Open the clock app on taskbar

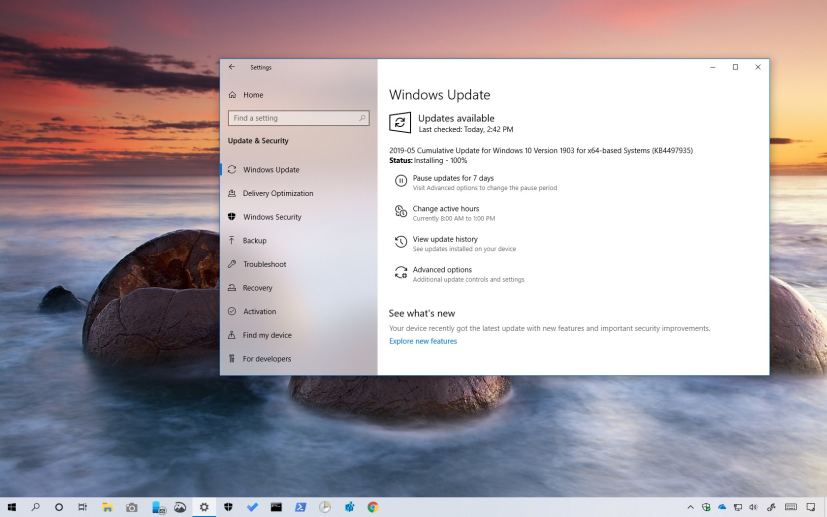[x=325, y=507]
